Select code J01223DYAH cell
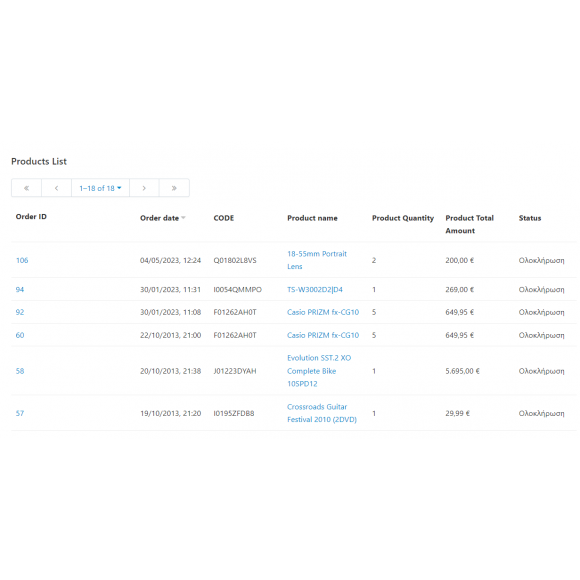Screen dimensions: 580x580 click(235, 371)
